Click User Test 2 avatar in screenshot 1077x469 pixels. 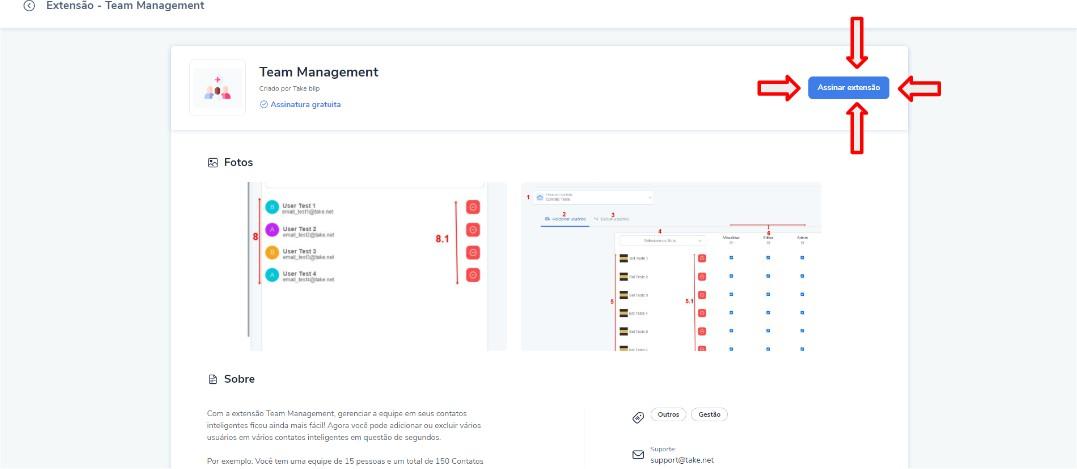(271, 230)
